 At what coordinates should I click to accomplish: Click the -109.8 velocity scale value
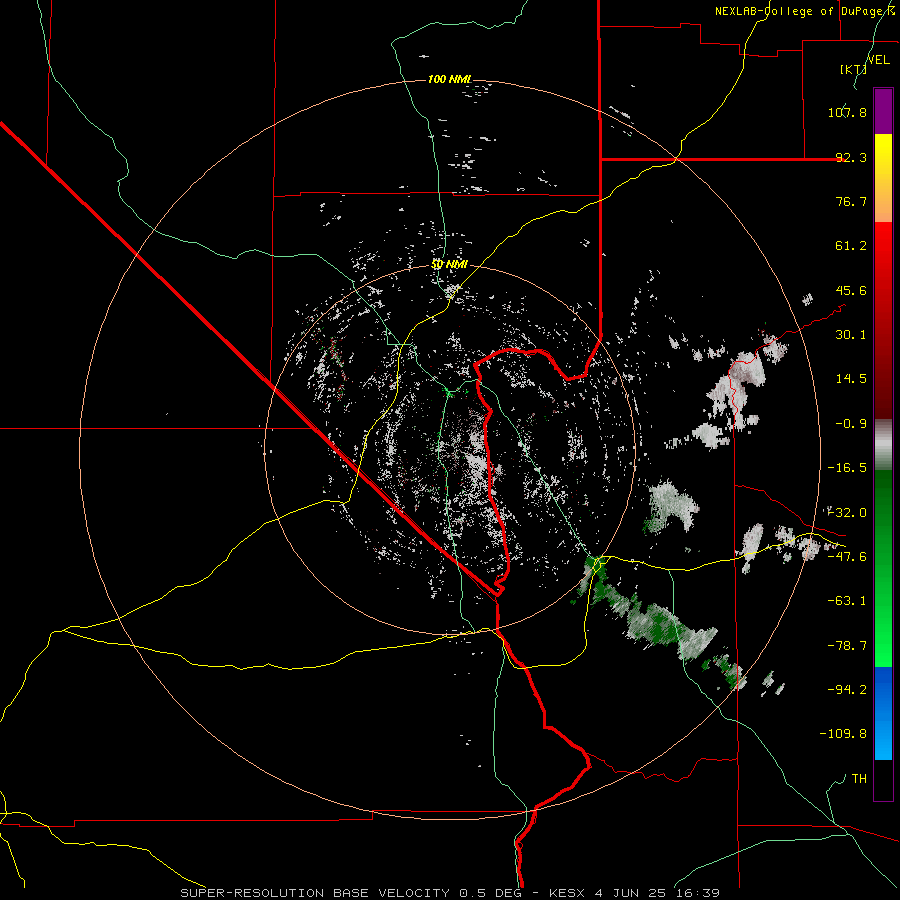(843, 734)
